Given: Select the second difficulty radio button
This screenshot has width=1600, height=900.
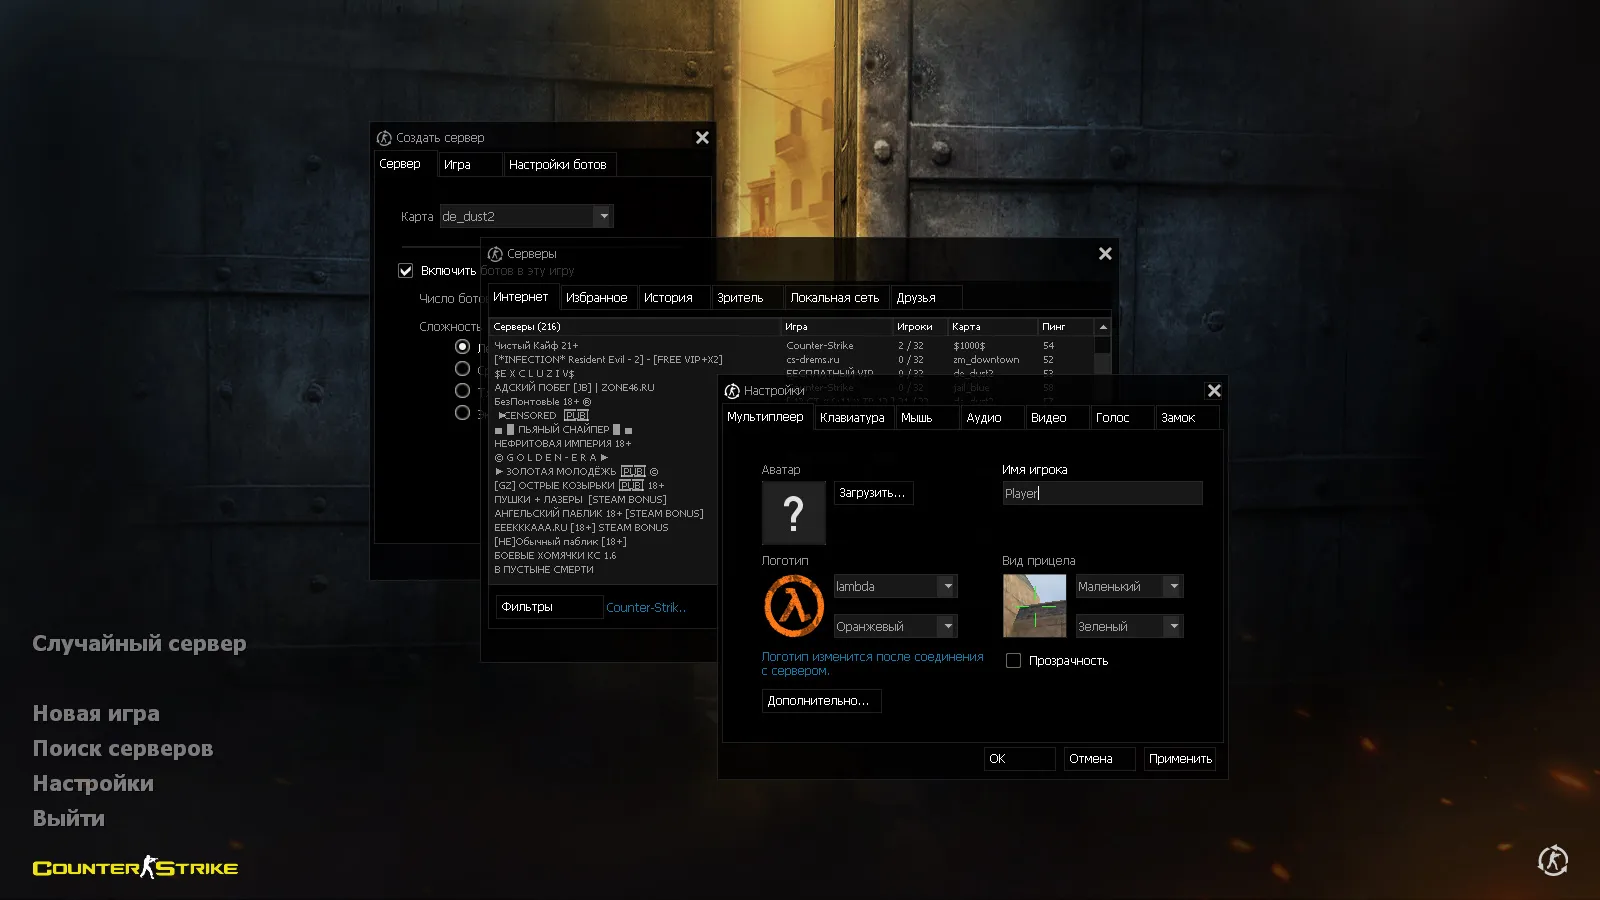Looking at the screenshot, I should pos(463,368).
